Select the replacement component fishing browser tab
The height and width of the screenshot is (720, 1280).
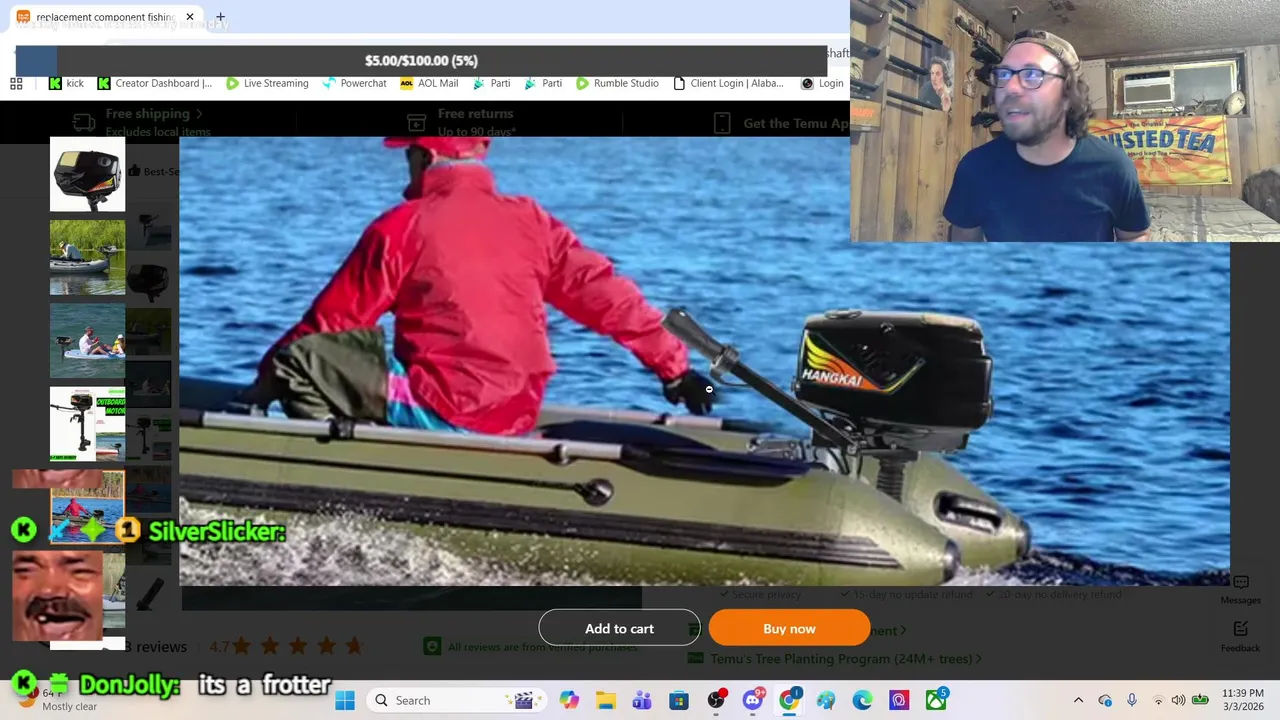[104, 17]
